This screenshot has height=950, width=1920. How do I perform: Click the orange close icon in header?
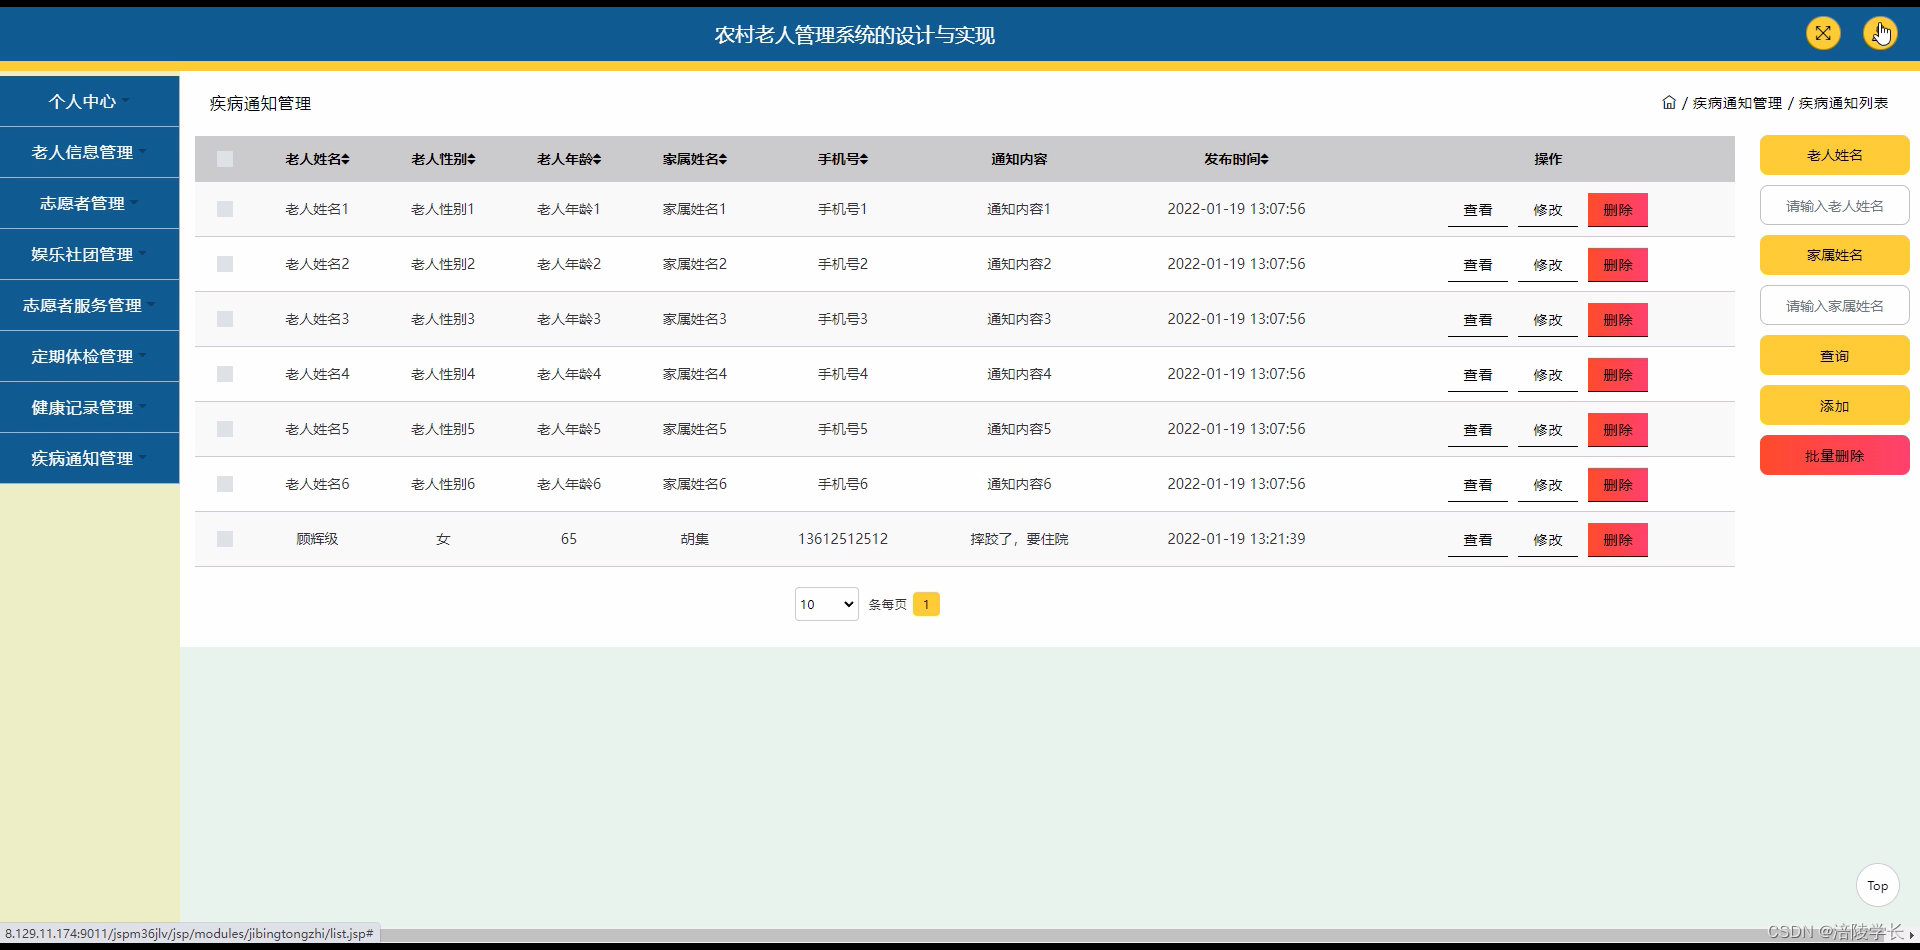tap(1823, 33)
